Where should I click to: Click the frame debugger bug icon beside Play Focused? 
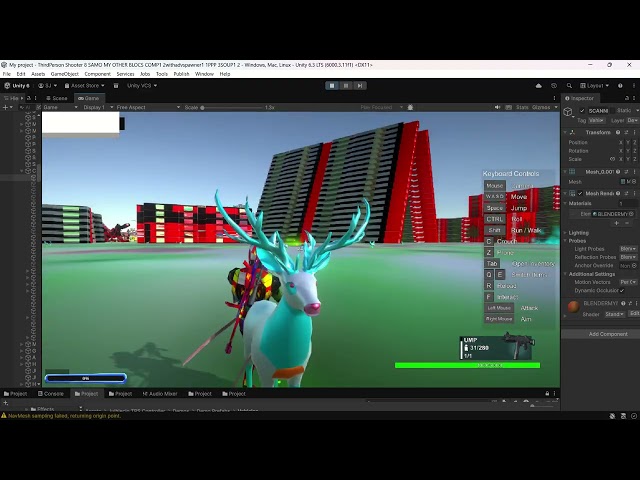coord(410,107)
